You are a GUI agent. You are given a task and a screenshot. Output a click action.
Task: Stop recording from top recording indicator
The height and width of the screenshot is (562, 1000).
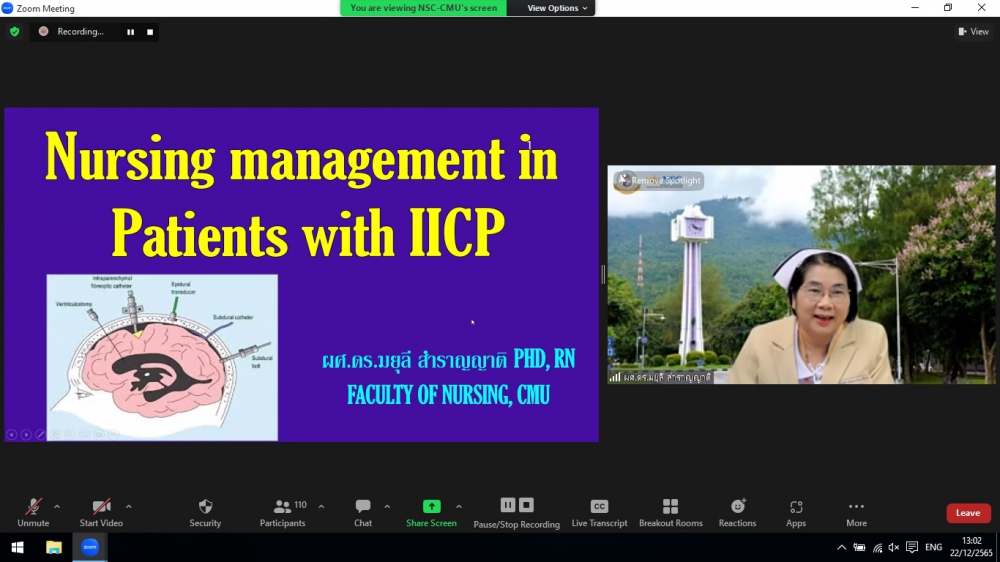[x=150, y=32]
